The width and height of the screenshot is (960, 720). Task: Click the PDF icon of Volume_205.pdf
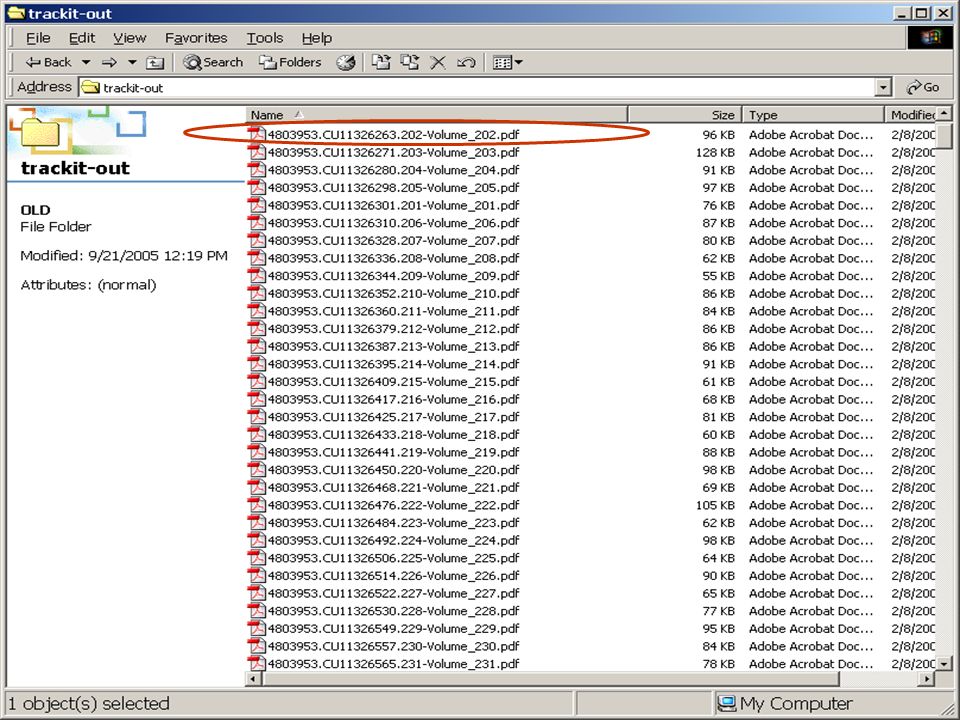[x=257, y=188]
